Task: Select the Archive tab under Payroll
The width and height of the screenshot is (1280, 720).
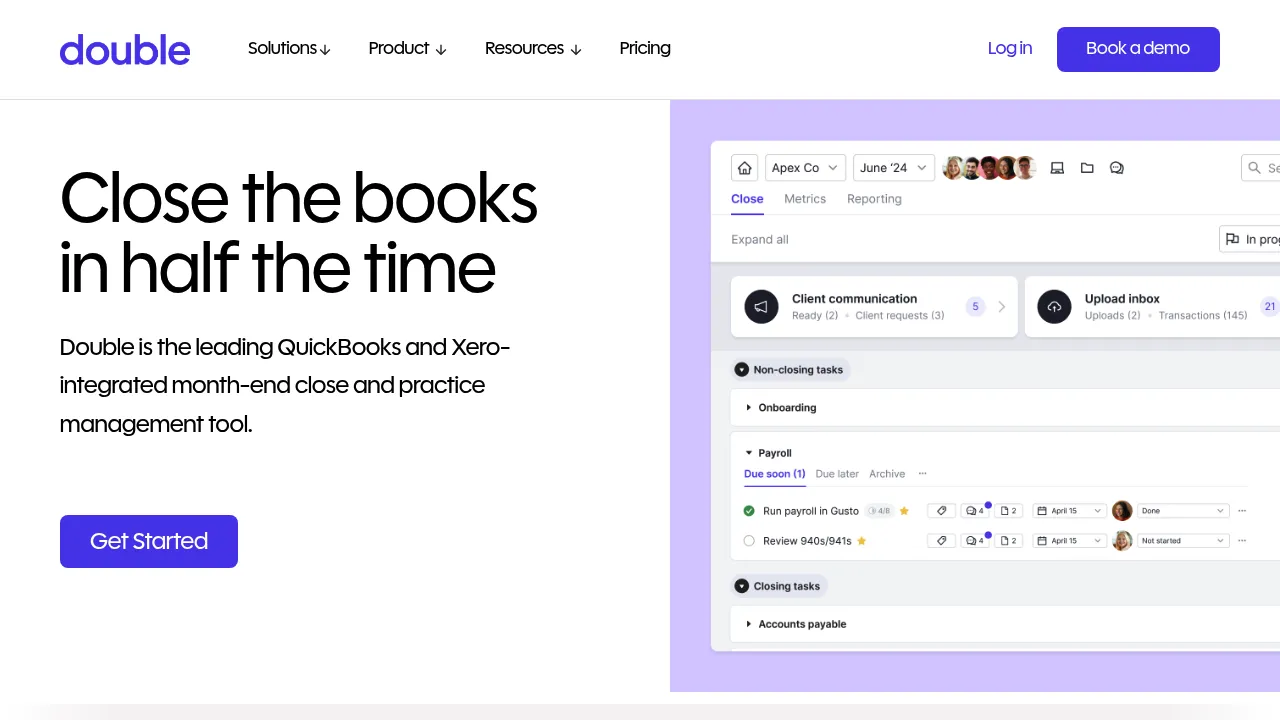Action: [887, 474]
